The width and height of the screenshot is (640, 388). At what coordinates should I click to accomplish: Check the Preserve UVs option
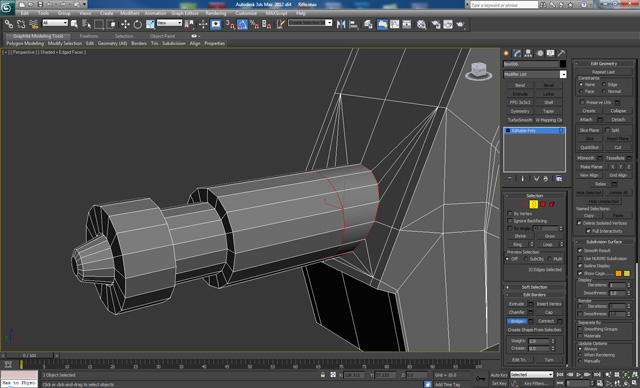click(582, 102)
